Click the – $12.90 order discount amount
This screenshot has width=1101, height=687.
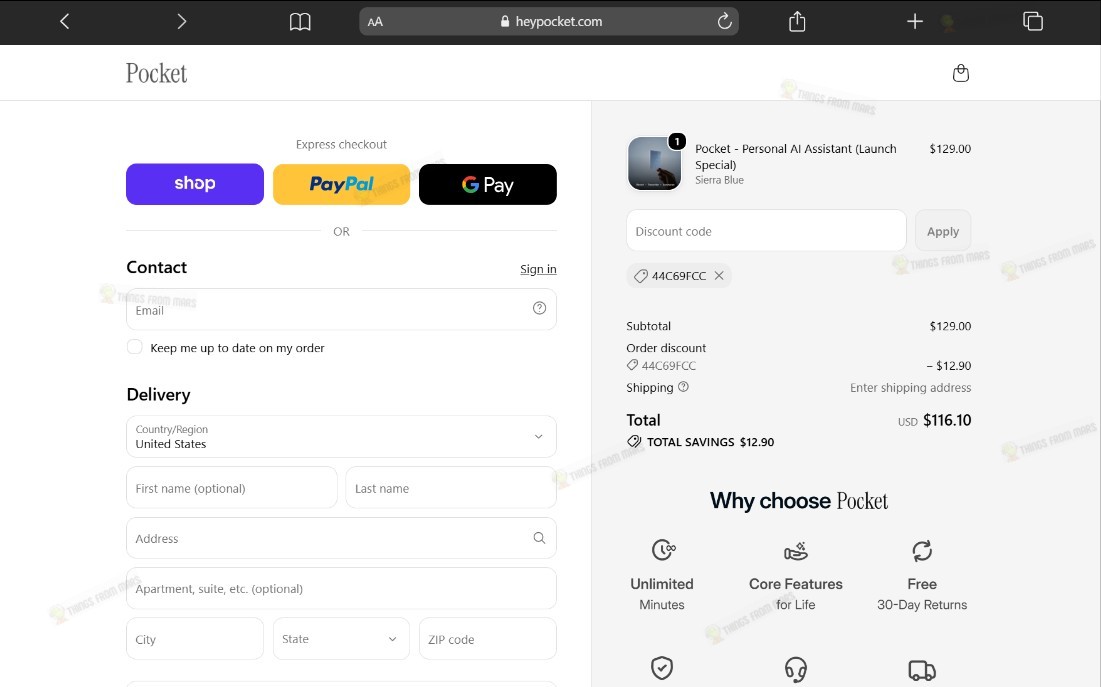point(949,365)
